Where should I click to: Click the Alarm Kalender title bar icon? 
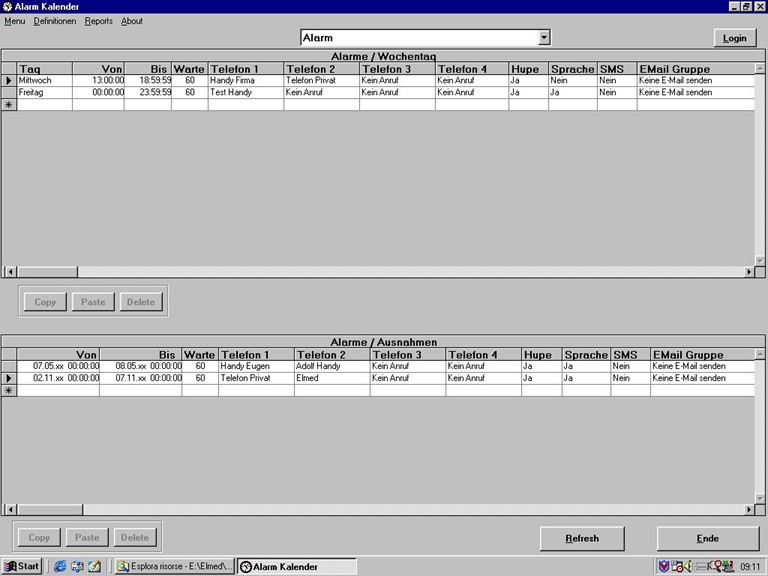tap(7, 6)
